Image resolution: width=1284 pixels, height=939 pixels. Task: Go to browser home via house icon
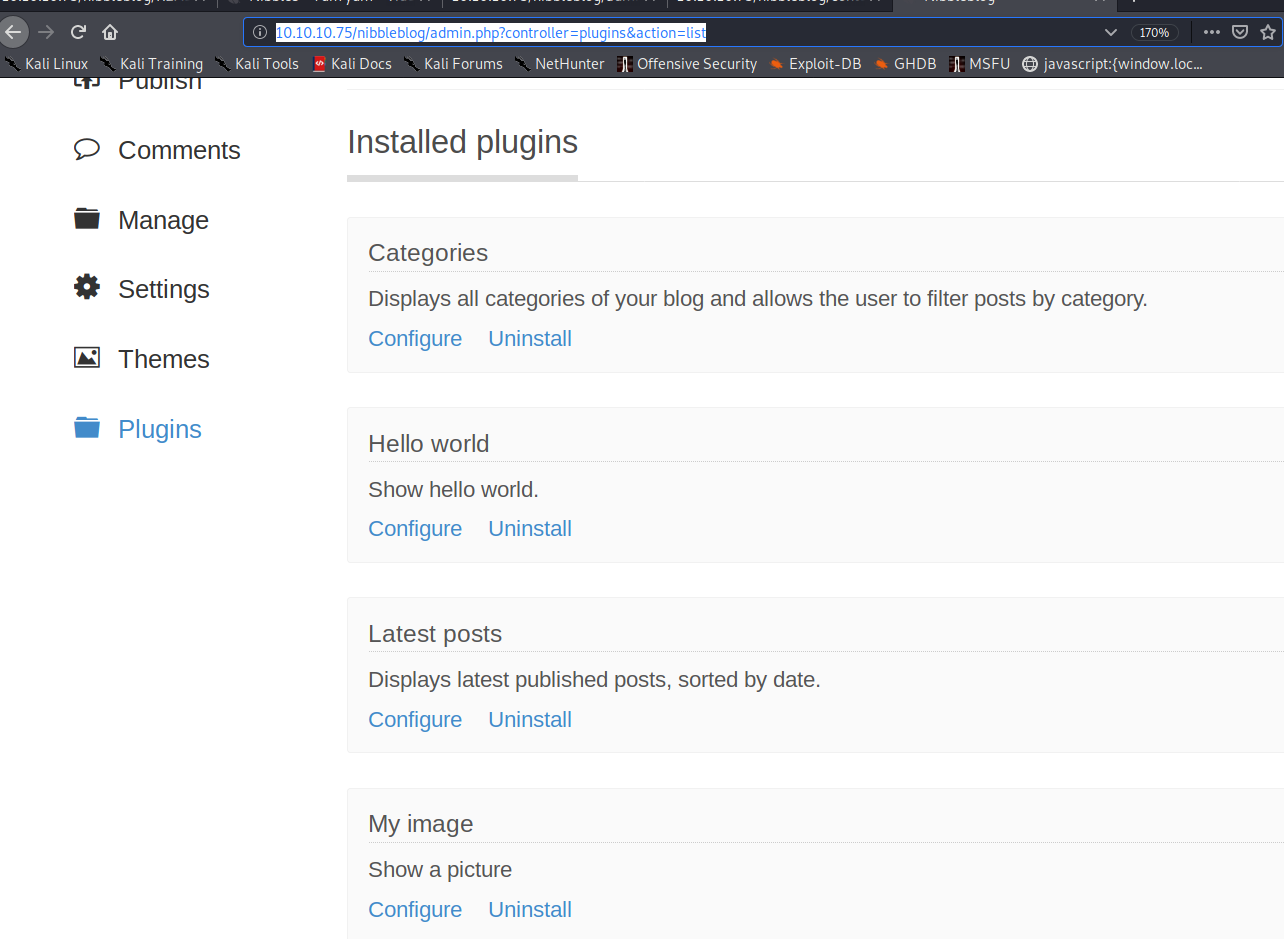point(110,32)
